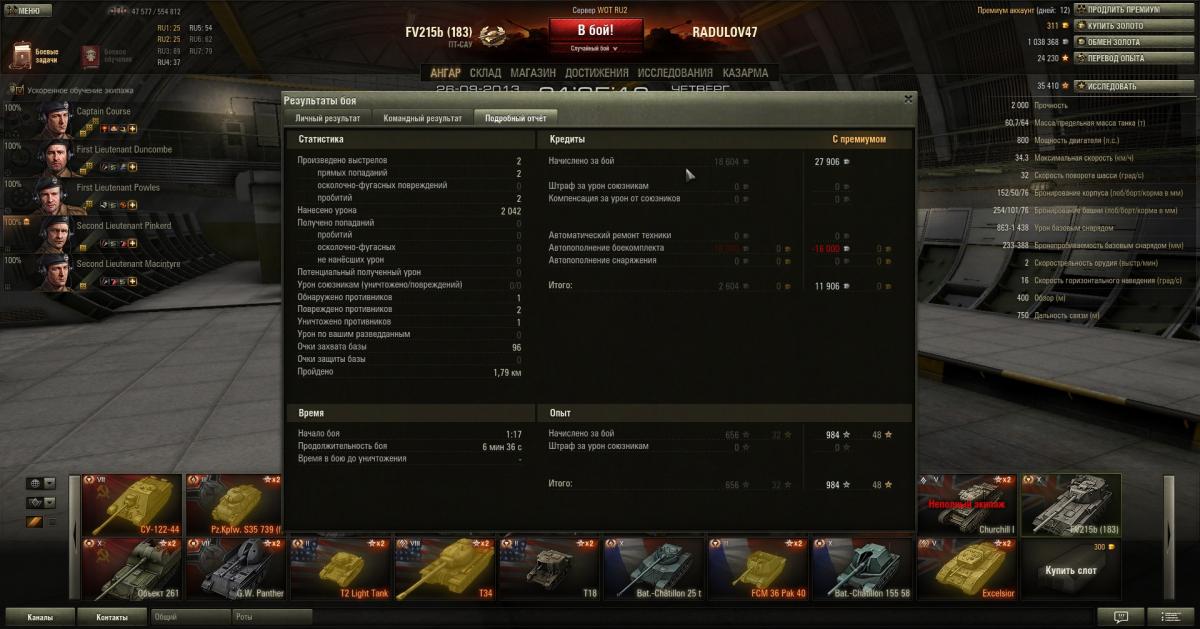Click Captain Course crew portrait
The height and width of the screenshot is (629, 1200).
click(53, 119)
